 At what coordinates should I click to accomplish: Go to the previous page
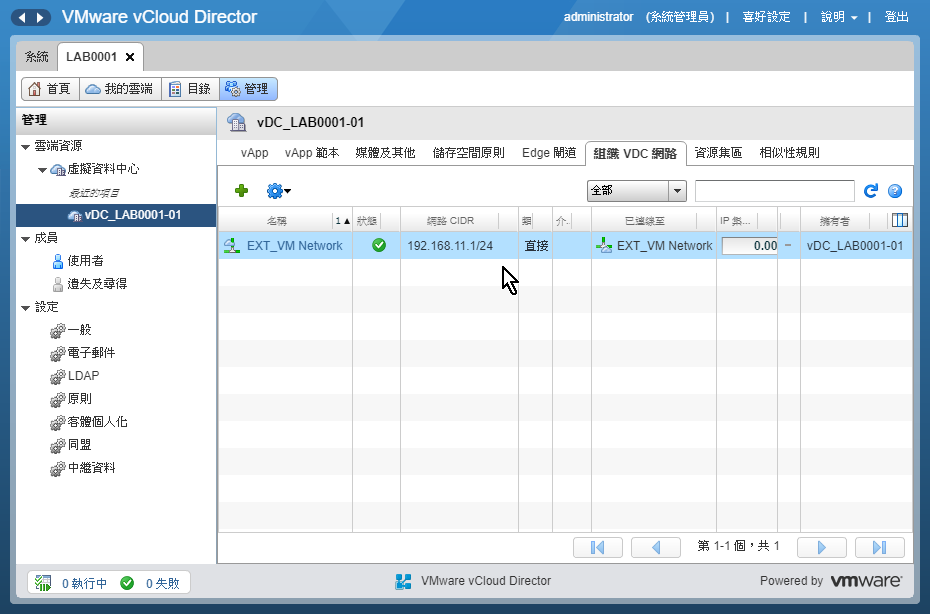click(x=655, y=547)
